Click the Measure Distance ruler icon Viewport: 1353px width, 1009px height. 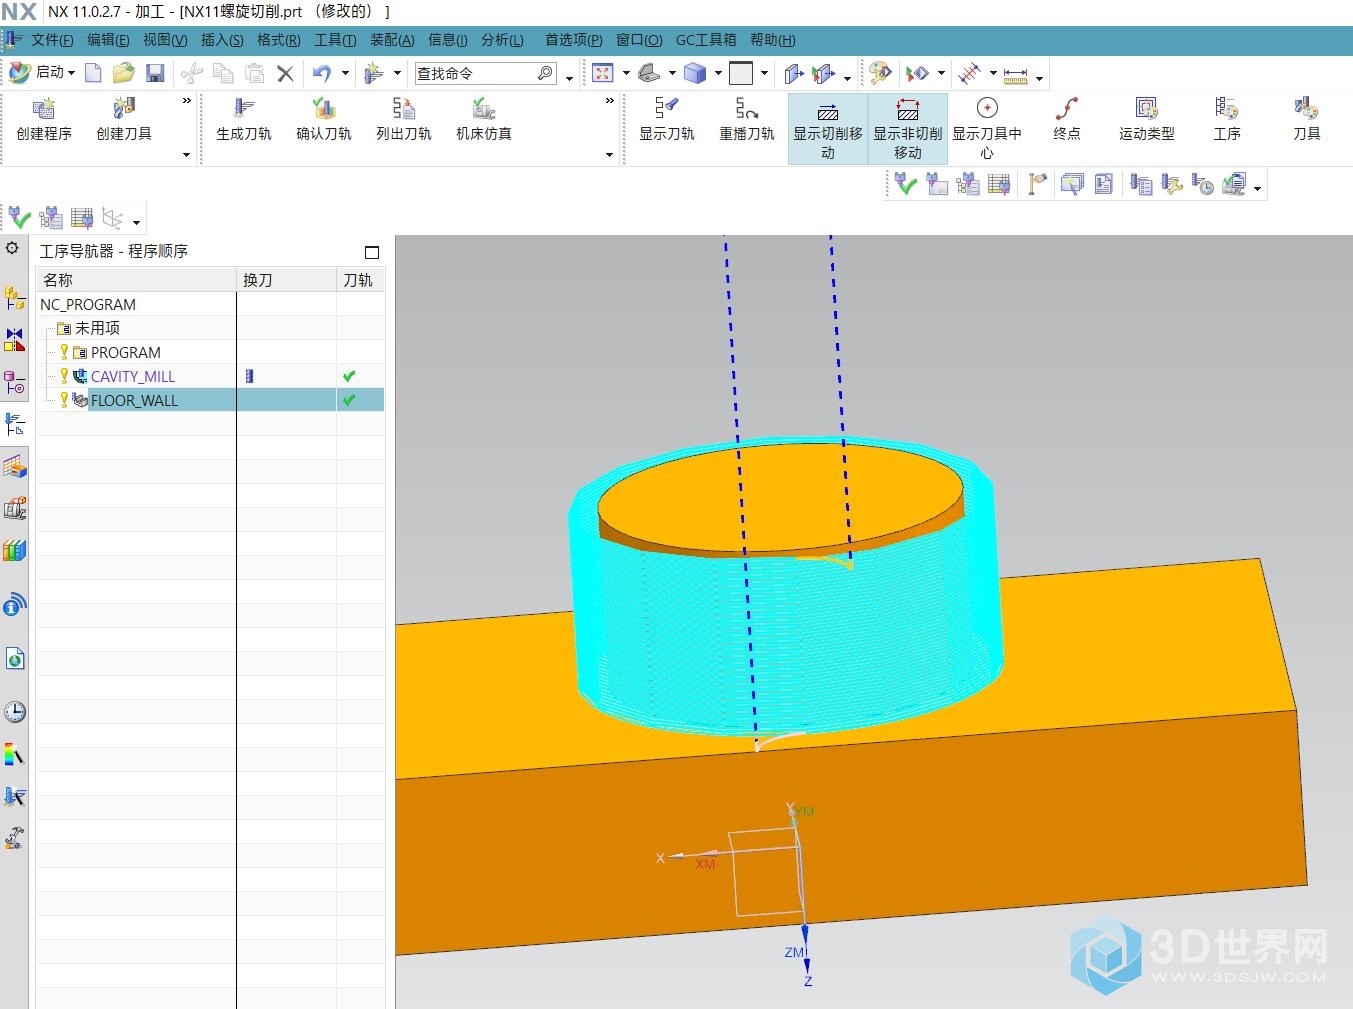[x=1016, y=75]
